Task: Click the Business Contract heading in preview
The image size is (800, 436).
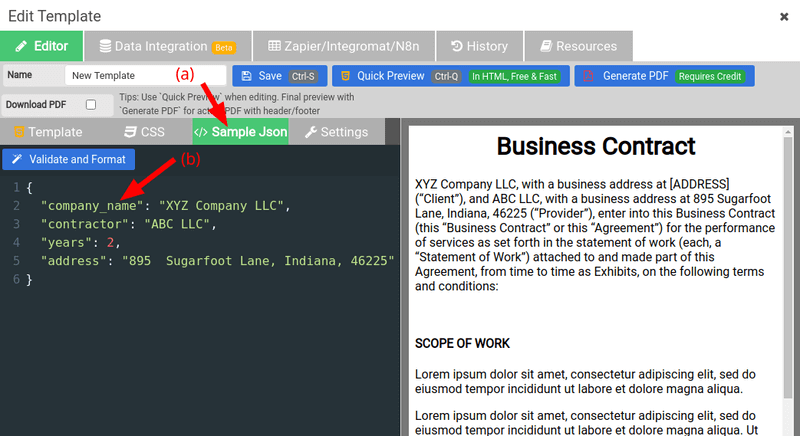Action: click(x=595, y=146)
